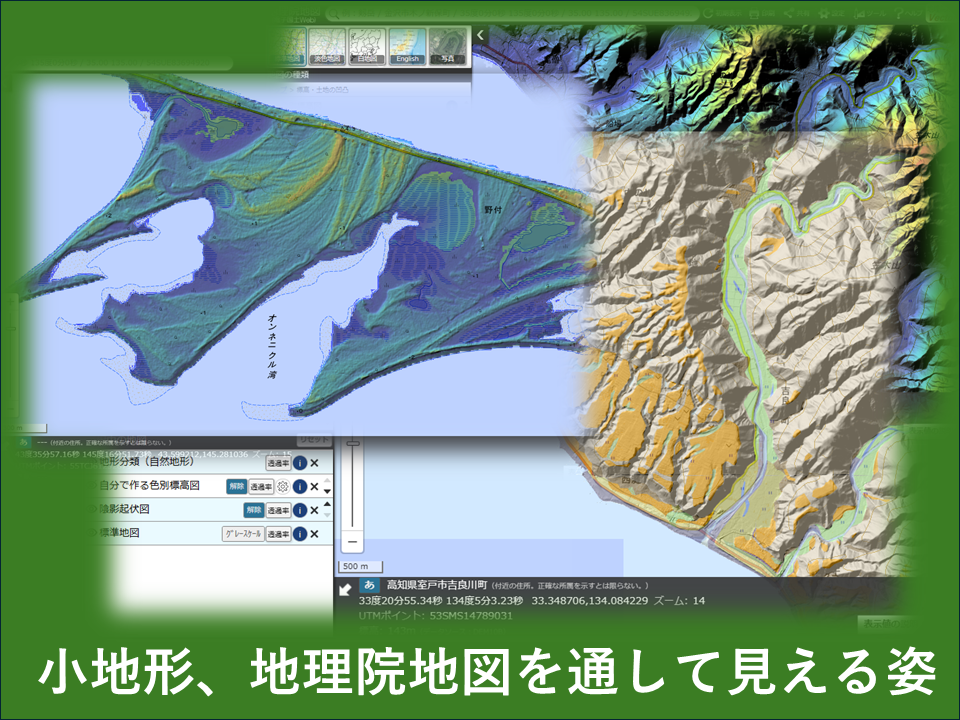
Task: Select the 白地図 base map thumbnail
Action: point(367,47)
